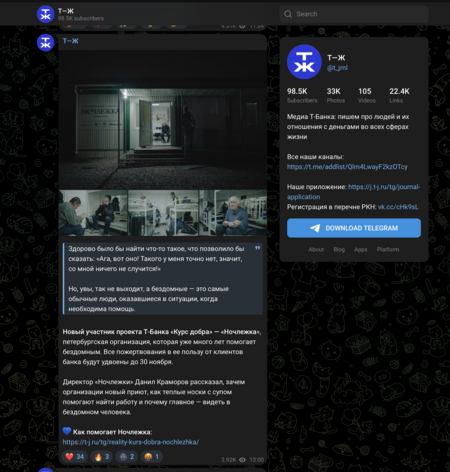Click the eye views icon on the post
The image size is (450, 472).
[242, 460]
